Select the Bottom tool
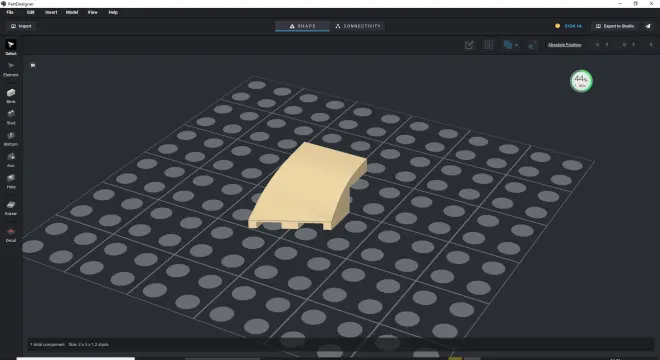 pos(11,139)
